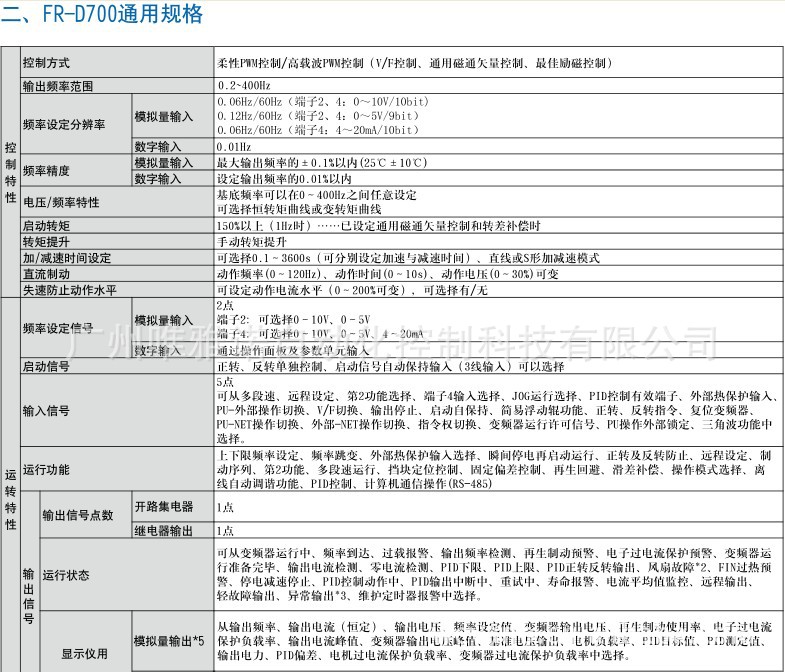The height and width of the screenshot is (672, 785).
Task: Select text 通过操作面板及参数单元输入
Action: click(x=293, y=351)
